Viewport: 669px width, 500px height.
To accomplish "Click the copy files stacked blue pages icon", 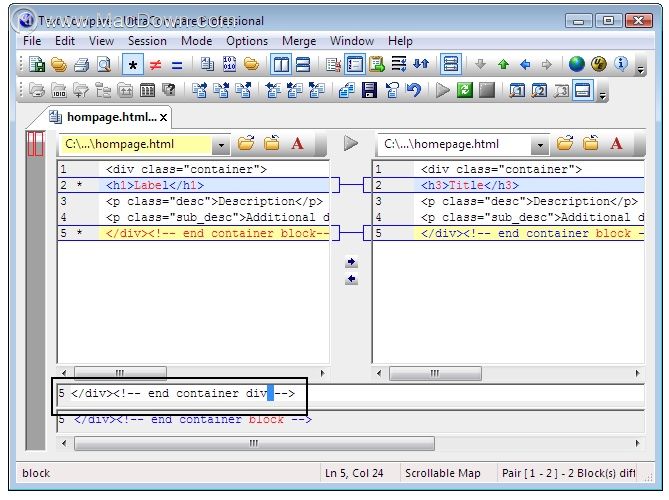I will click(x=347, y=90).
